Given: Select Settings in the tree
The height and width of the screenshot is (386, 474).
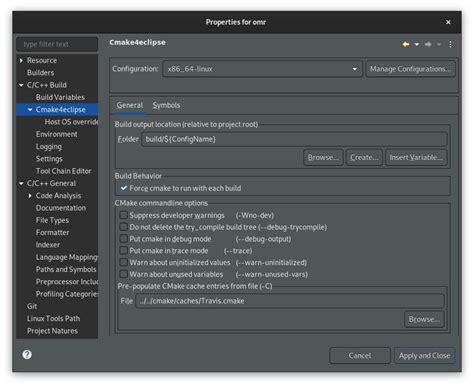Looking at the screenshot, I should tap(49, 159).
